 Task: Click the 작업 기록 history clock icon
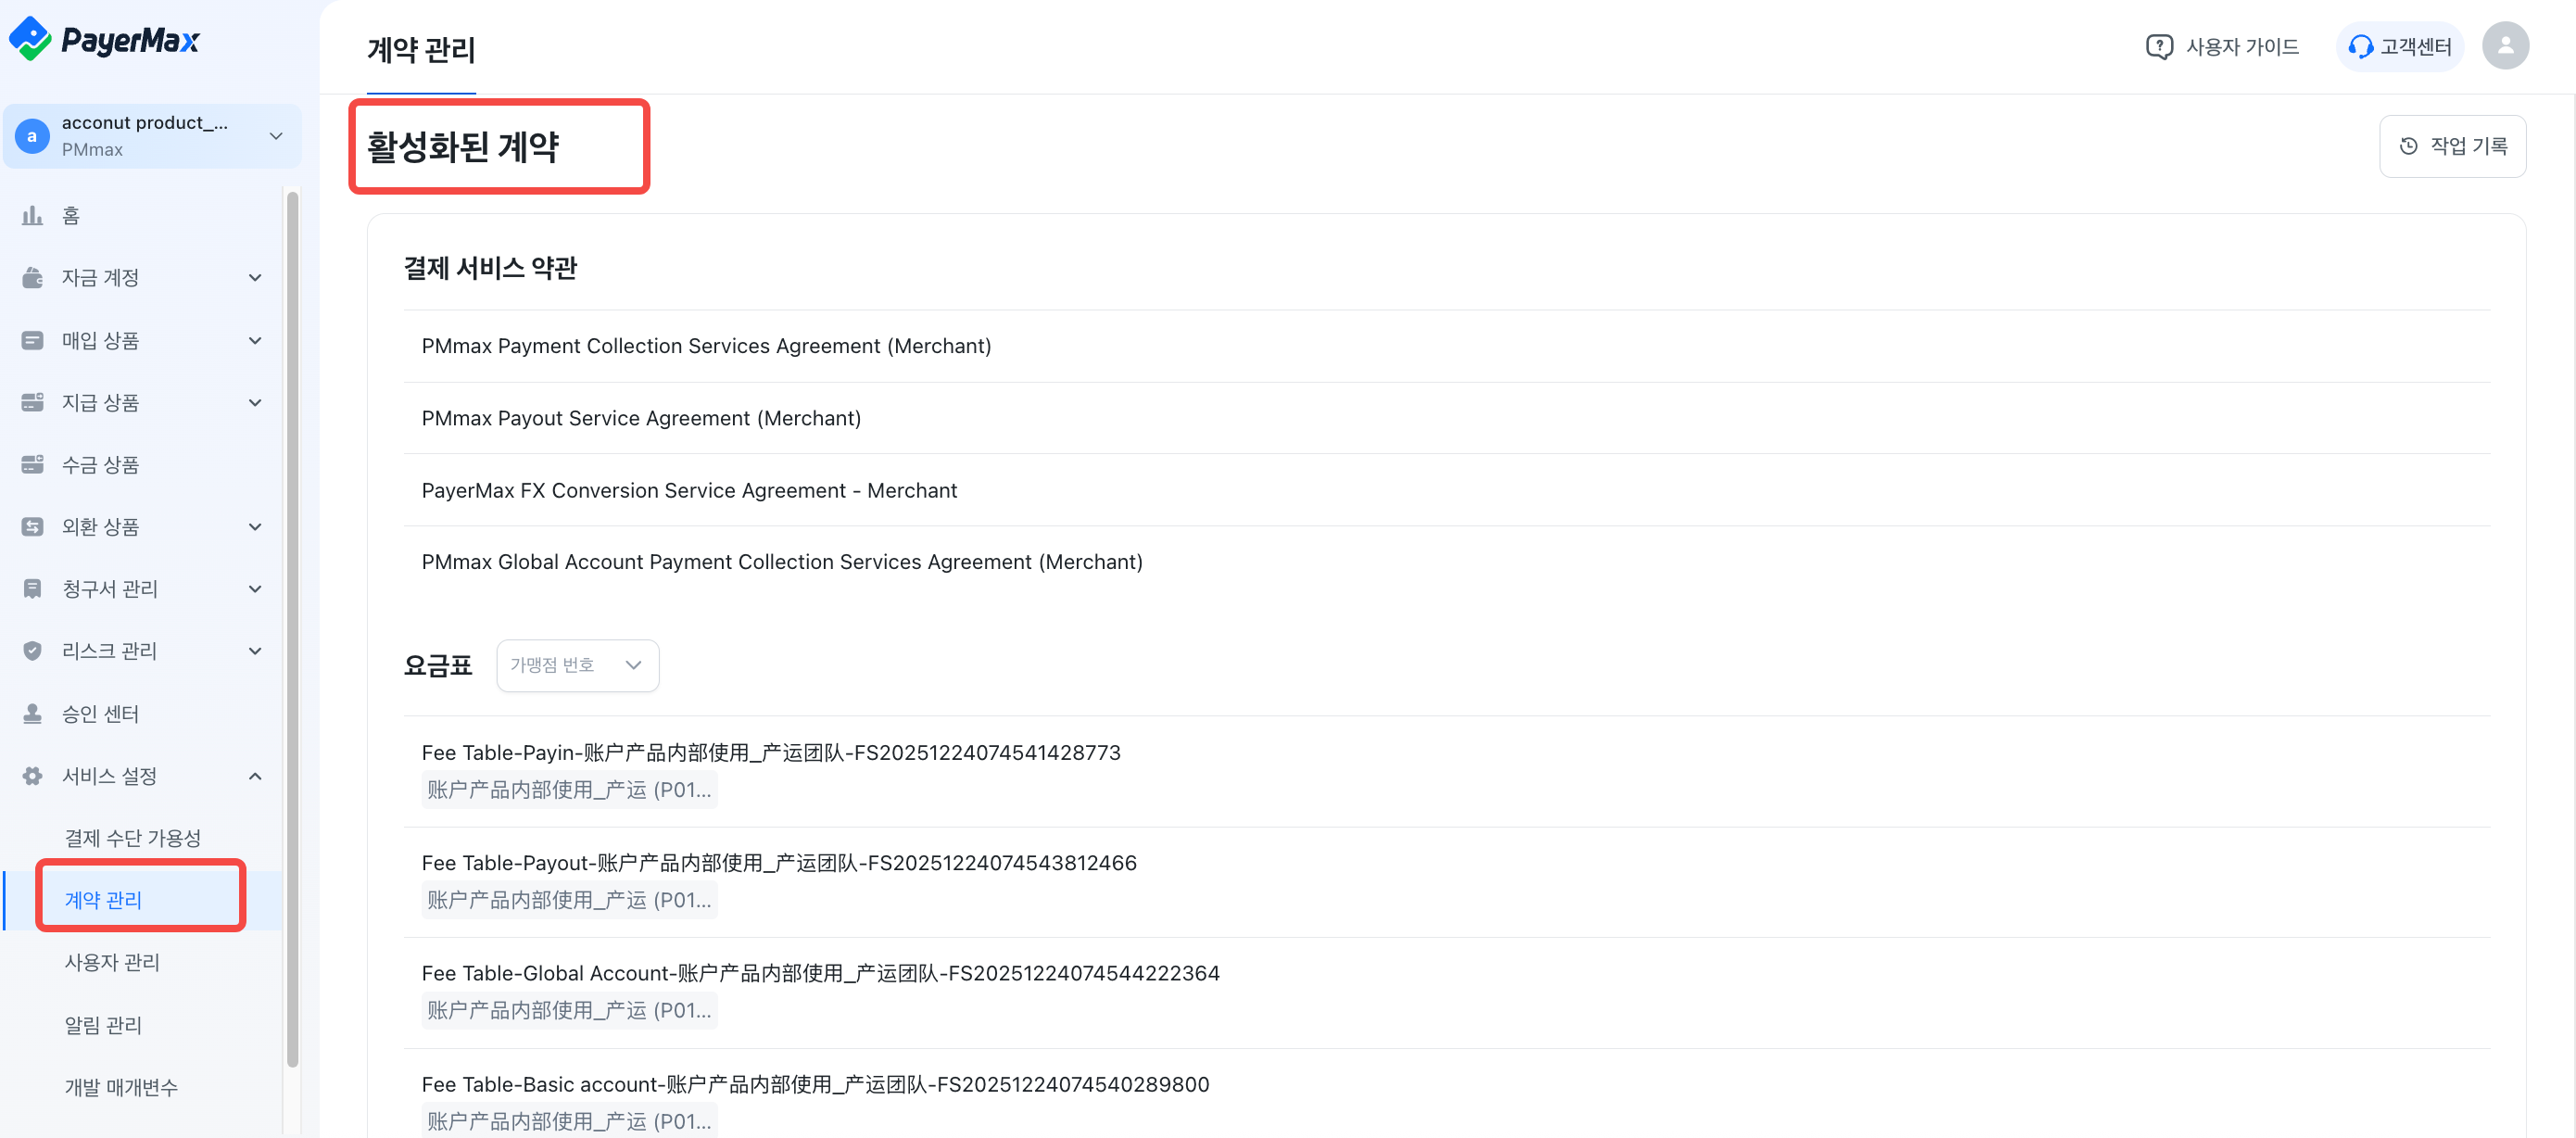2408,146
